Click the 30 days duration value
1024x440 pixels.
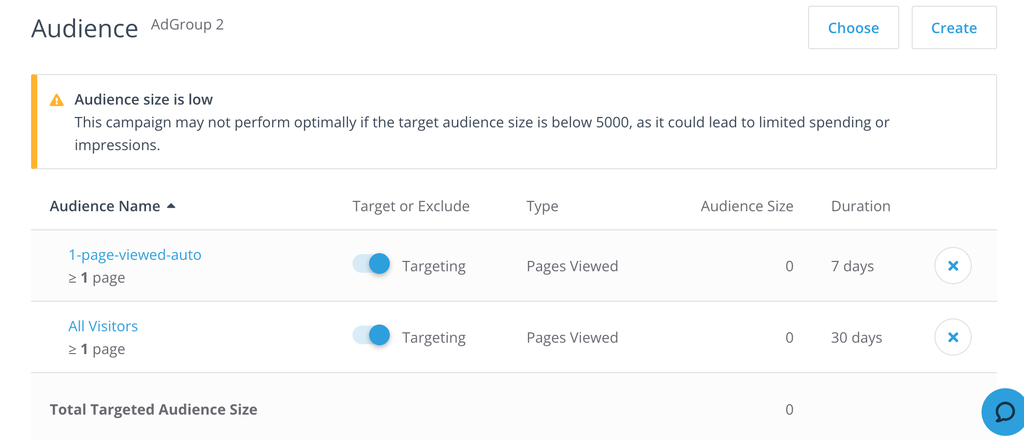click(856, 338)
